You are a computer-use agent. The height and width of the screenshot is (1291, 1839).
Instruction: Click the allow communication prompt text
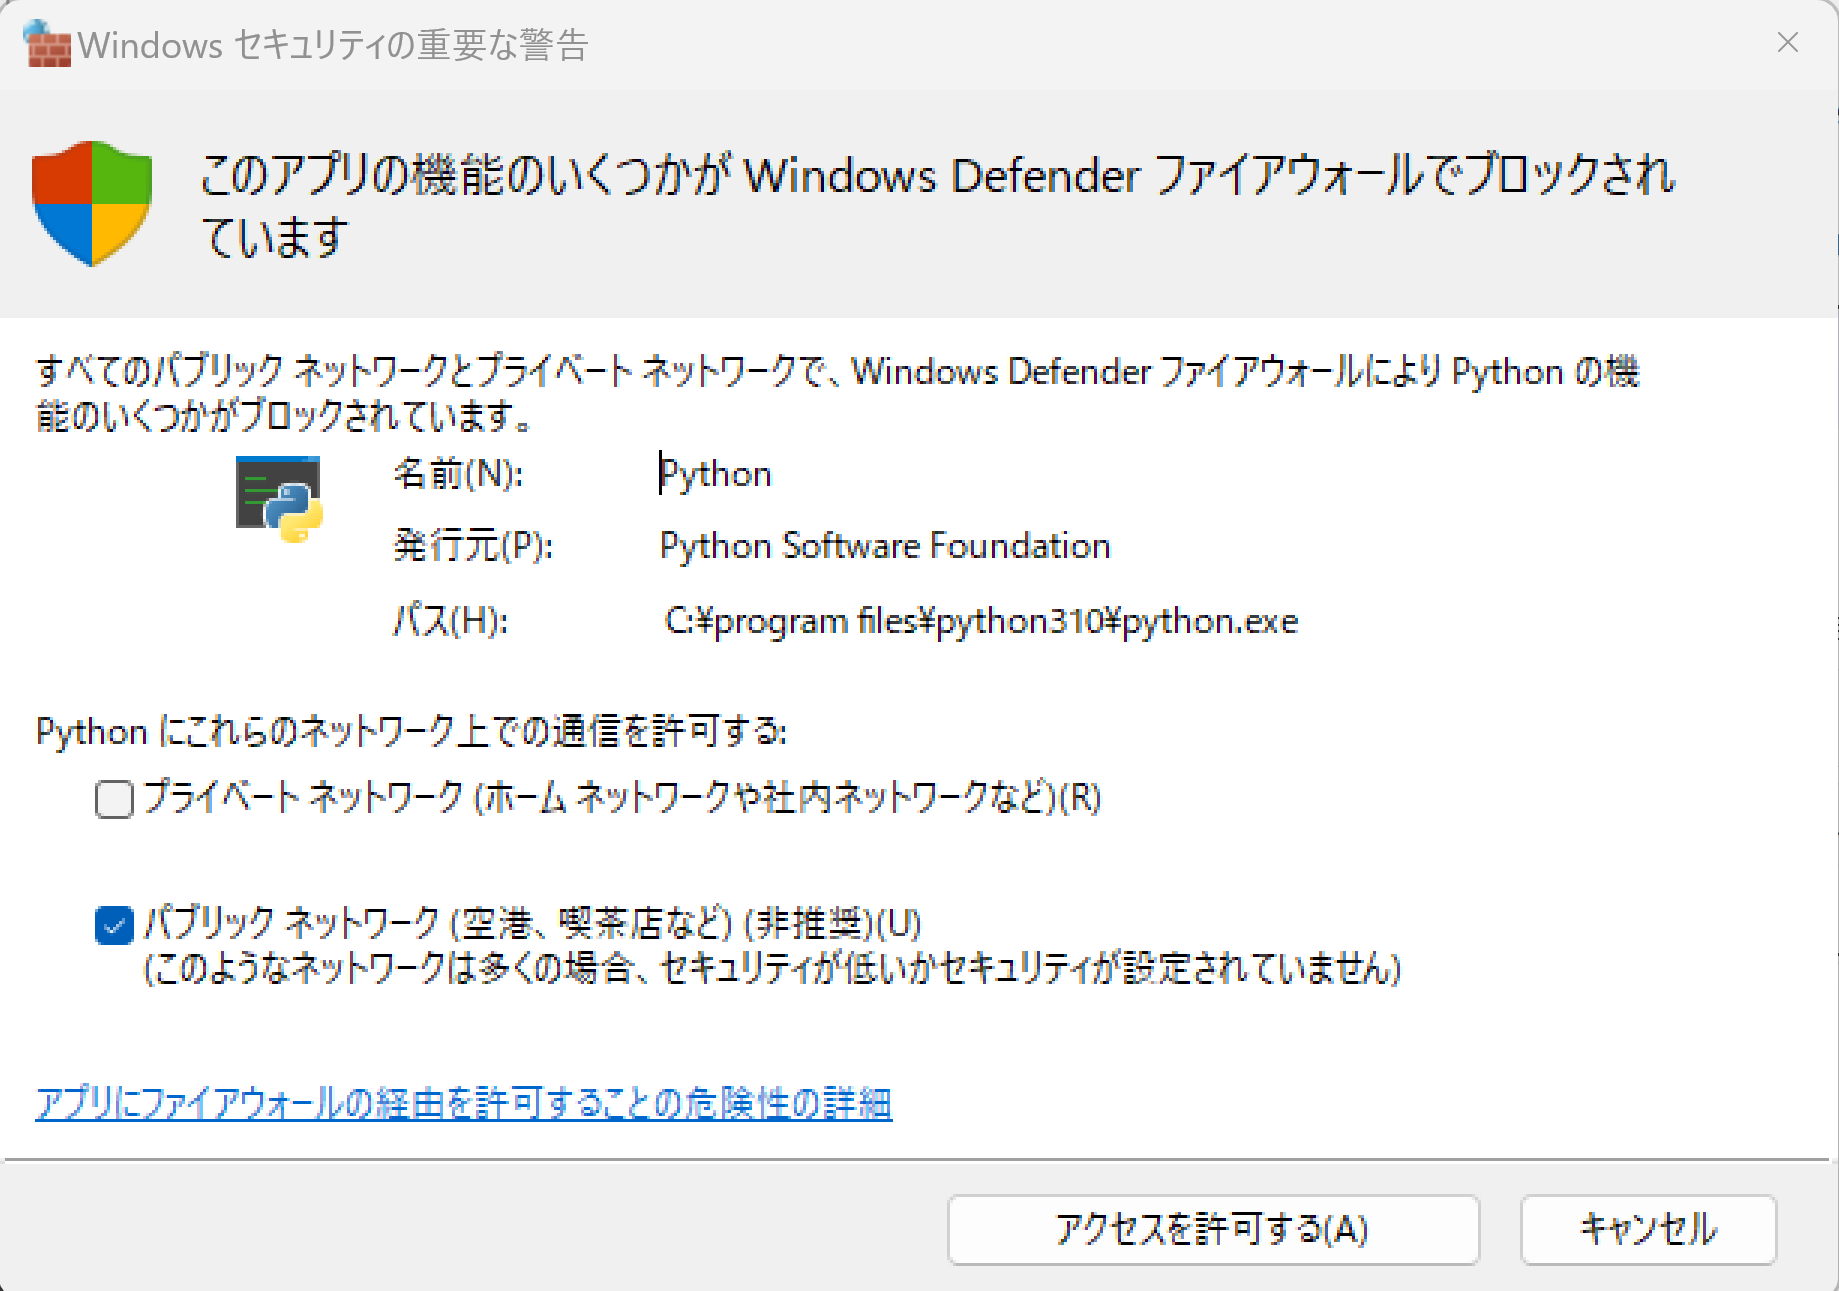[411, 732]
